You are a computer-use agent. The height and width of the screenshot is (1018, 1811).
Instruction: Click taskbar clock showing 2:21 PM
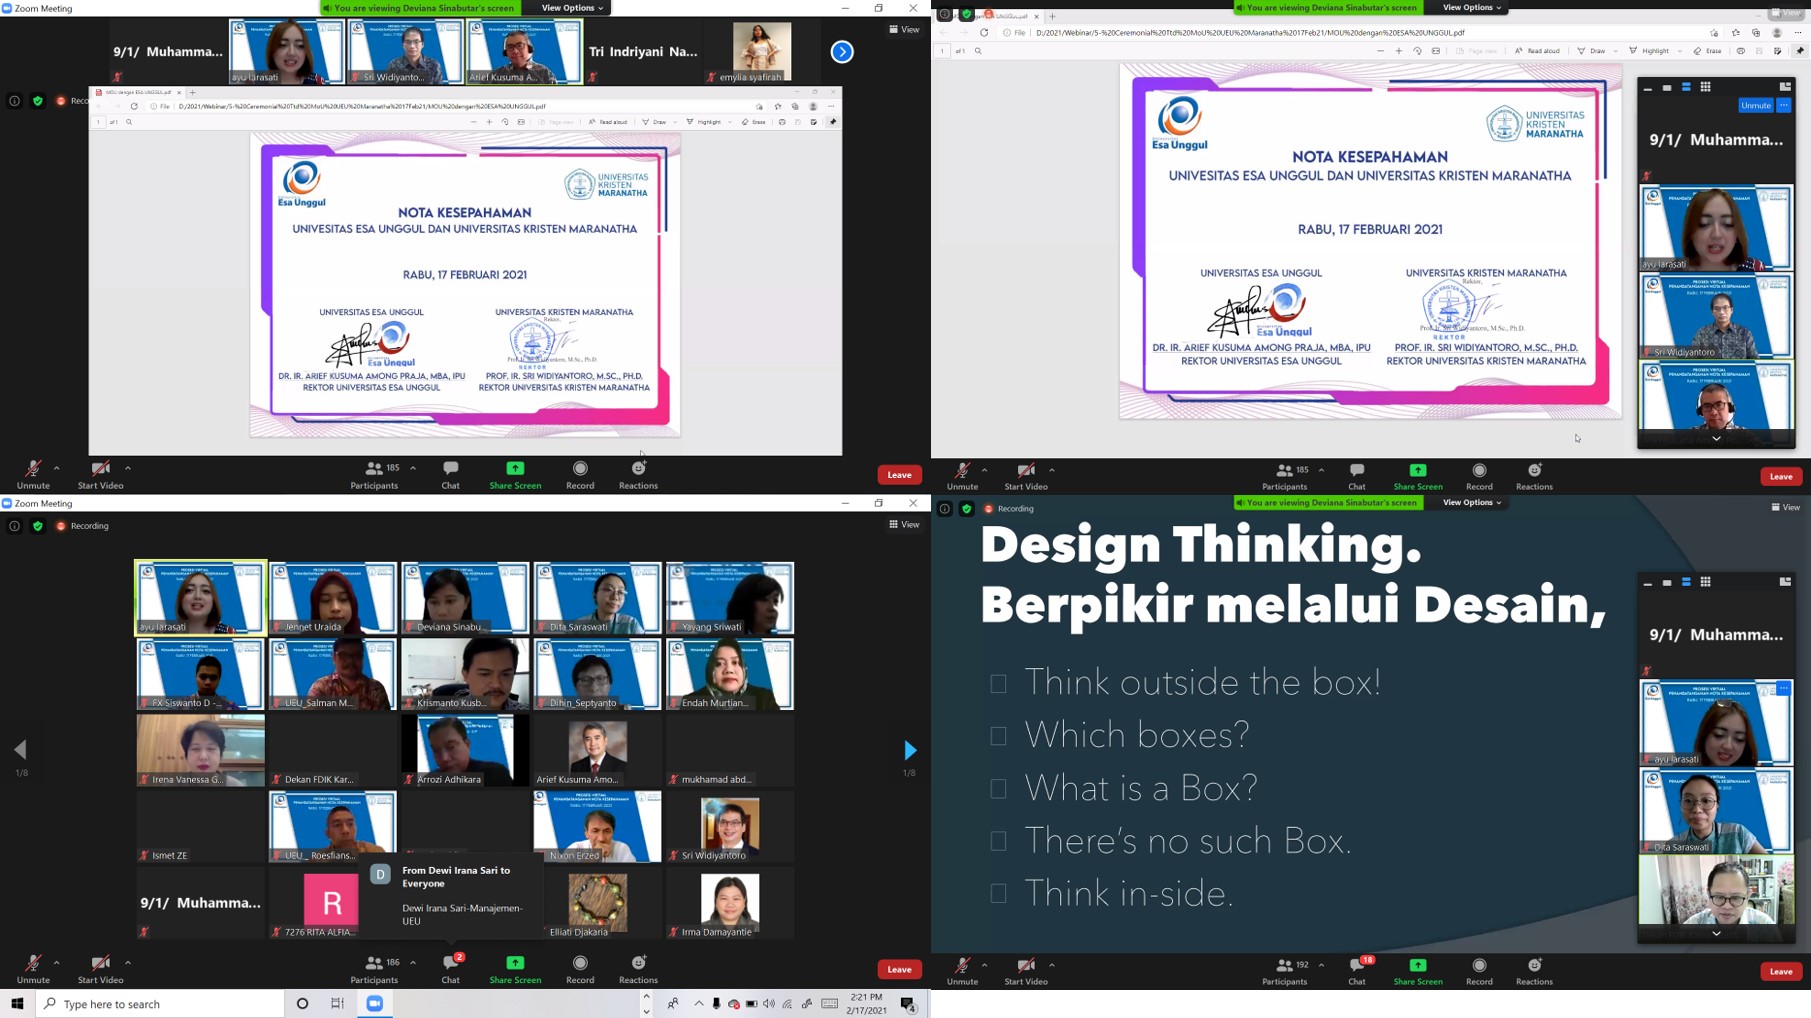867,1004
